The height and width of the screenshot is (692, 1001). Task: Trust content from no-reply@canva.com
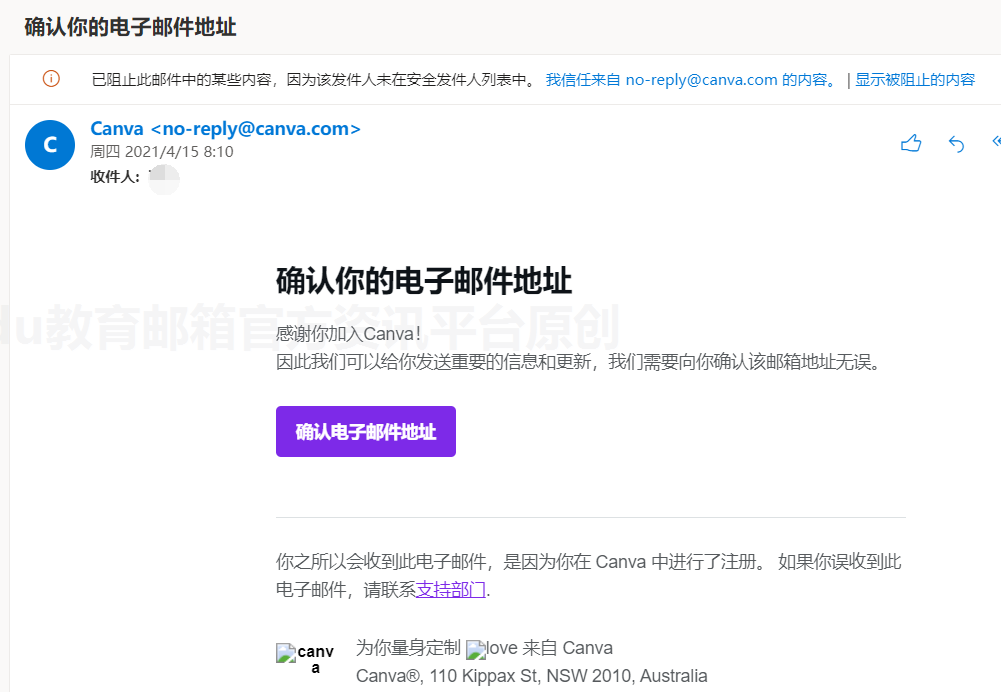(x=691, y=80)
